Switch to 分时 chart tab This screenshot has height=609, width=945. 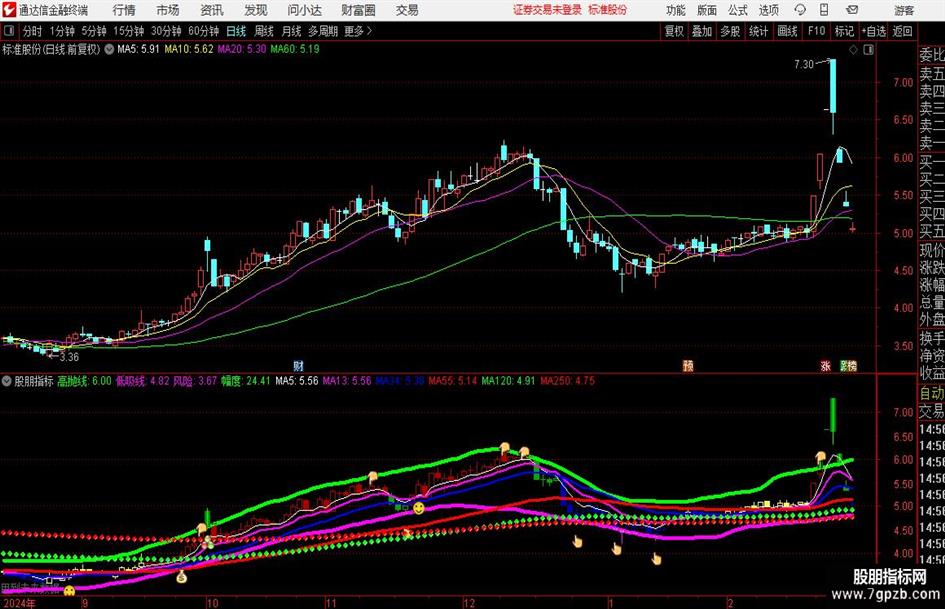32,31
